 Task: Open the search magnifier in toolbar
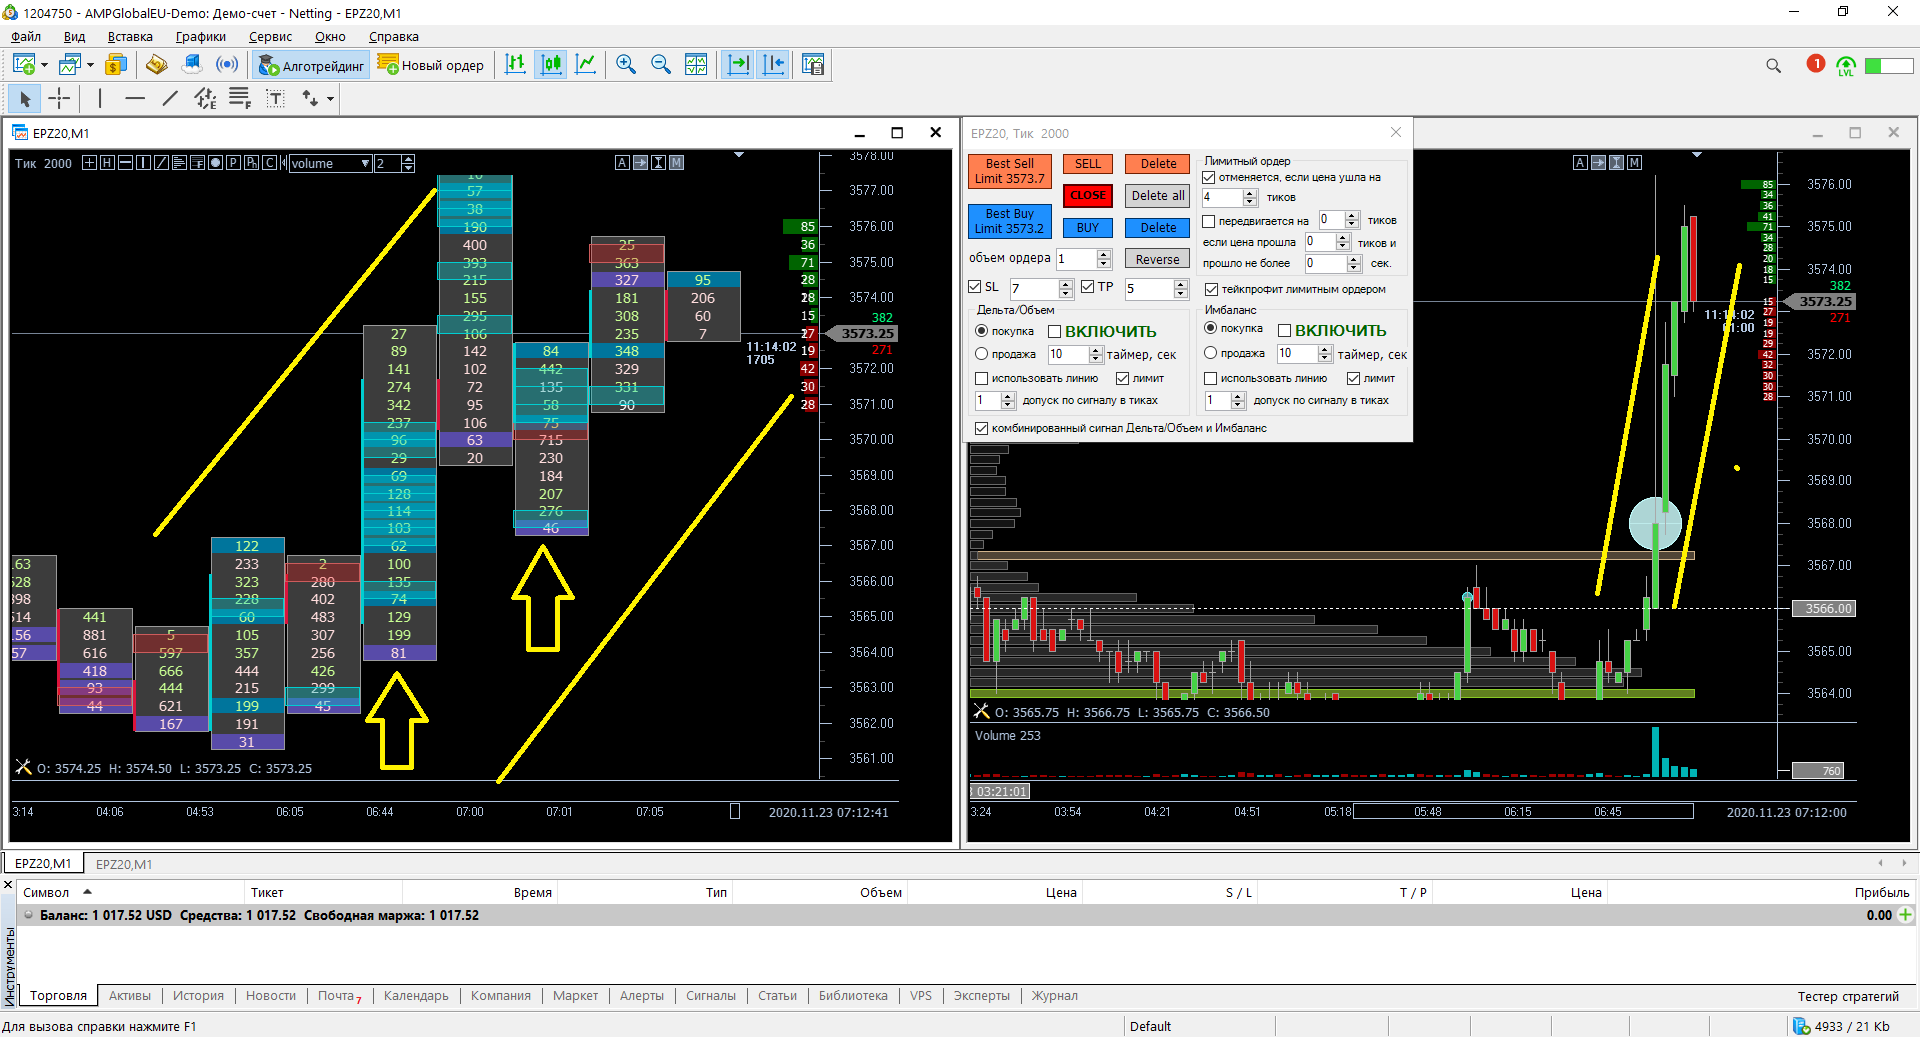click(x=1774, y=66)
